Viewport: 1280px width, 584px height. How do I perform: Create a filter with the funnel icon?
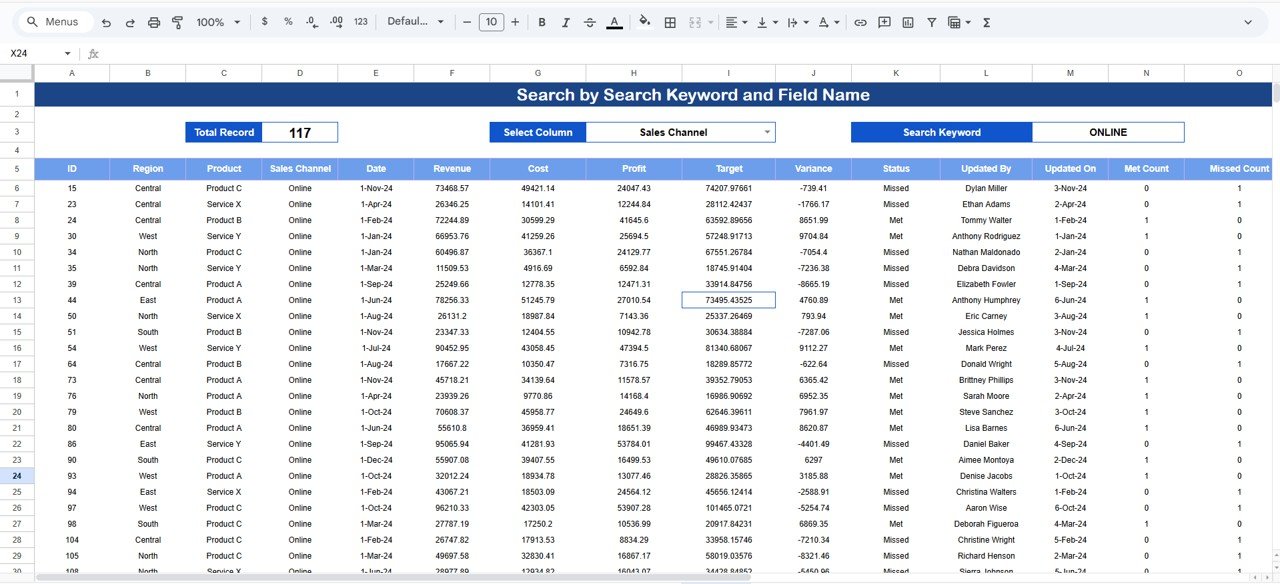(x=932, y=22)
